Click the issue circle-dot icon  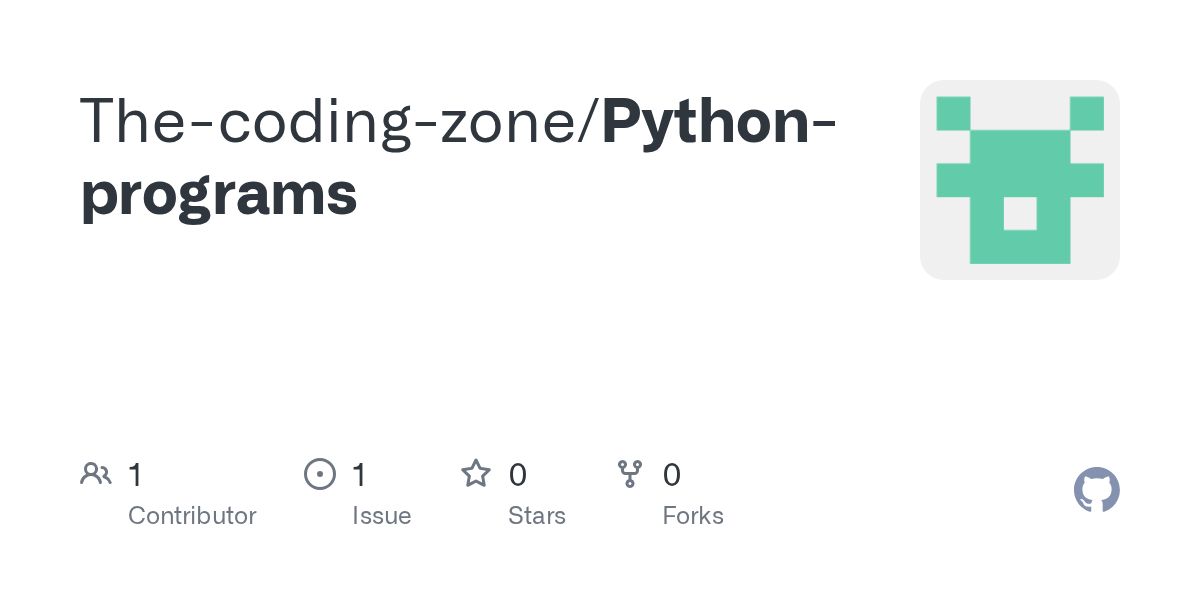click(319, 474)
